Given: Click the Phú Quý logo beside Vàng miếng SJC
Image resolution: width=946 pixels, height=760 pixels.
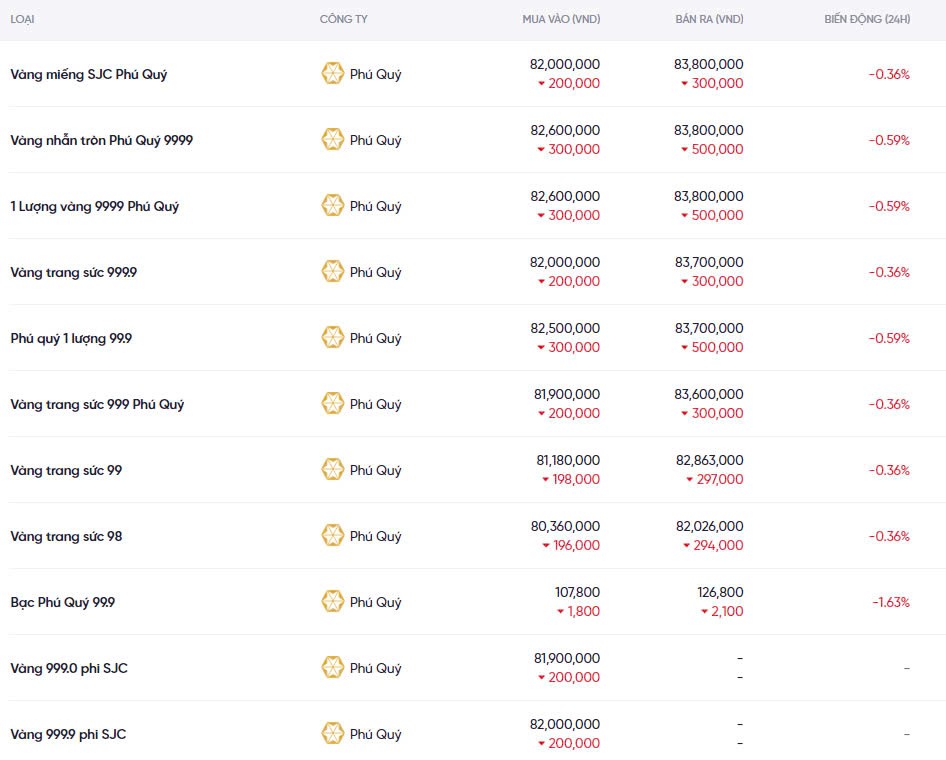Looking at the screenshot, I should [332, 74].
